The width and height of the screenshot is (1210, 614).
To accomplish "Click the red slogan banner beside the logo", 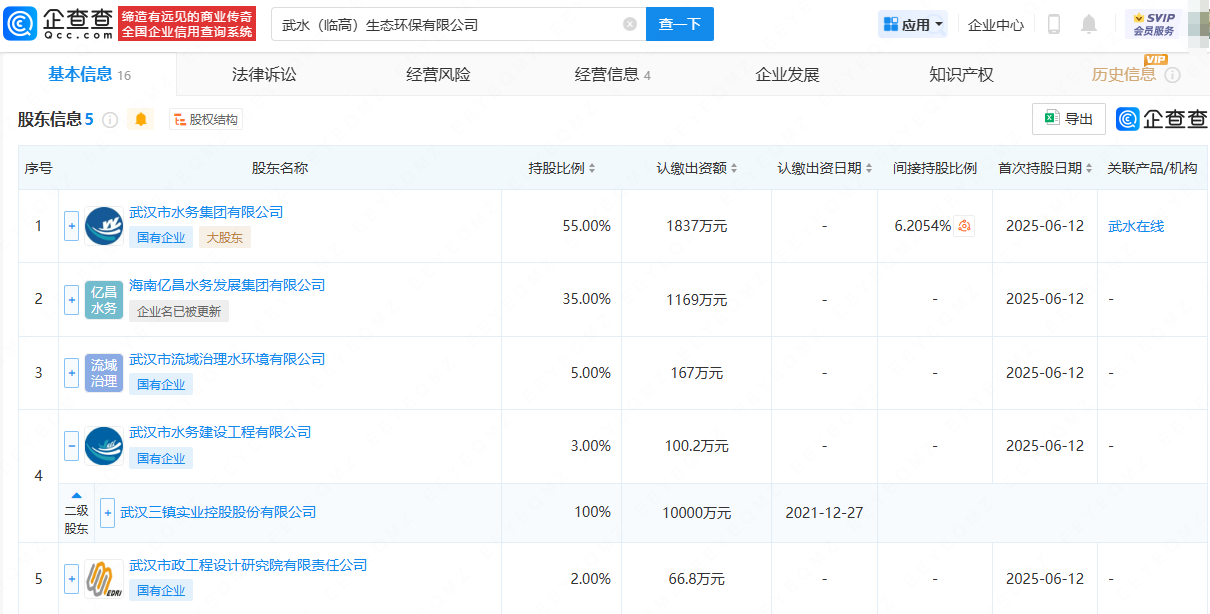I will pyautogui.click(x=187, y=24).
